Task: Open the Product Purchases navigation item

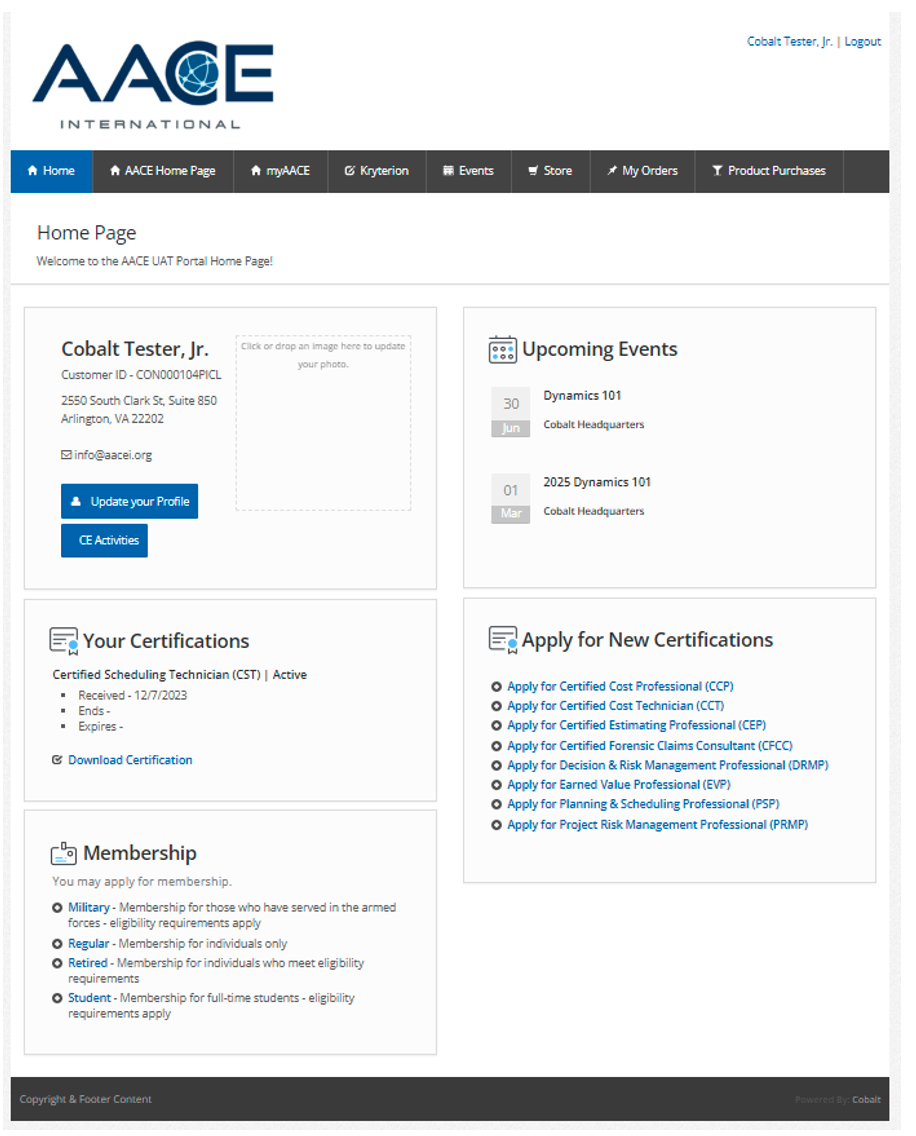Action: (770, 171)
